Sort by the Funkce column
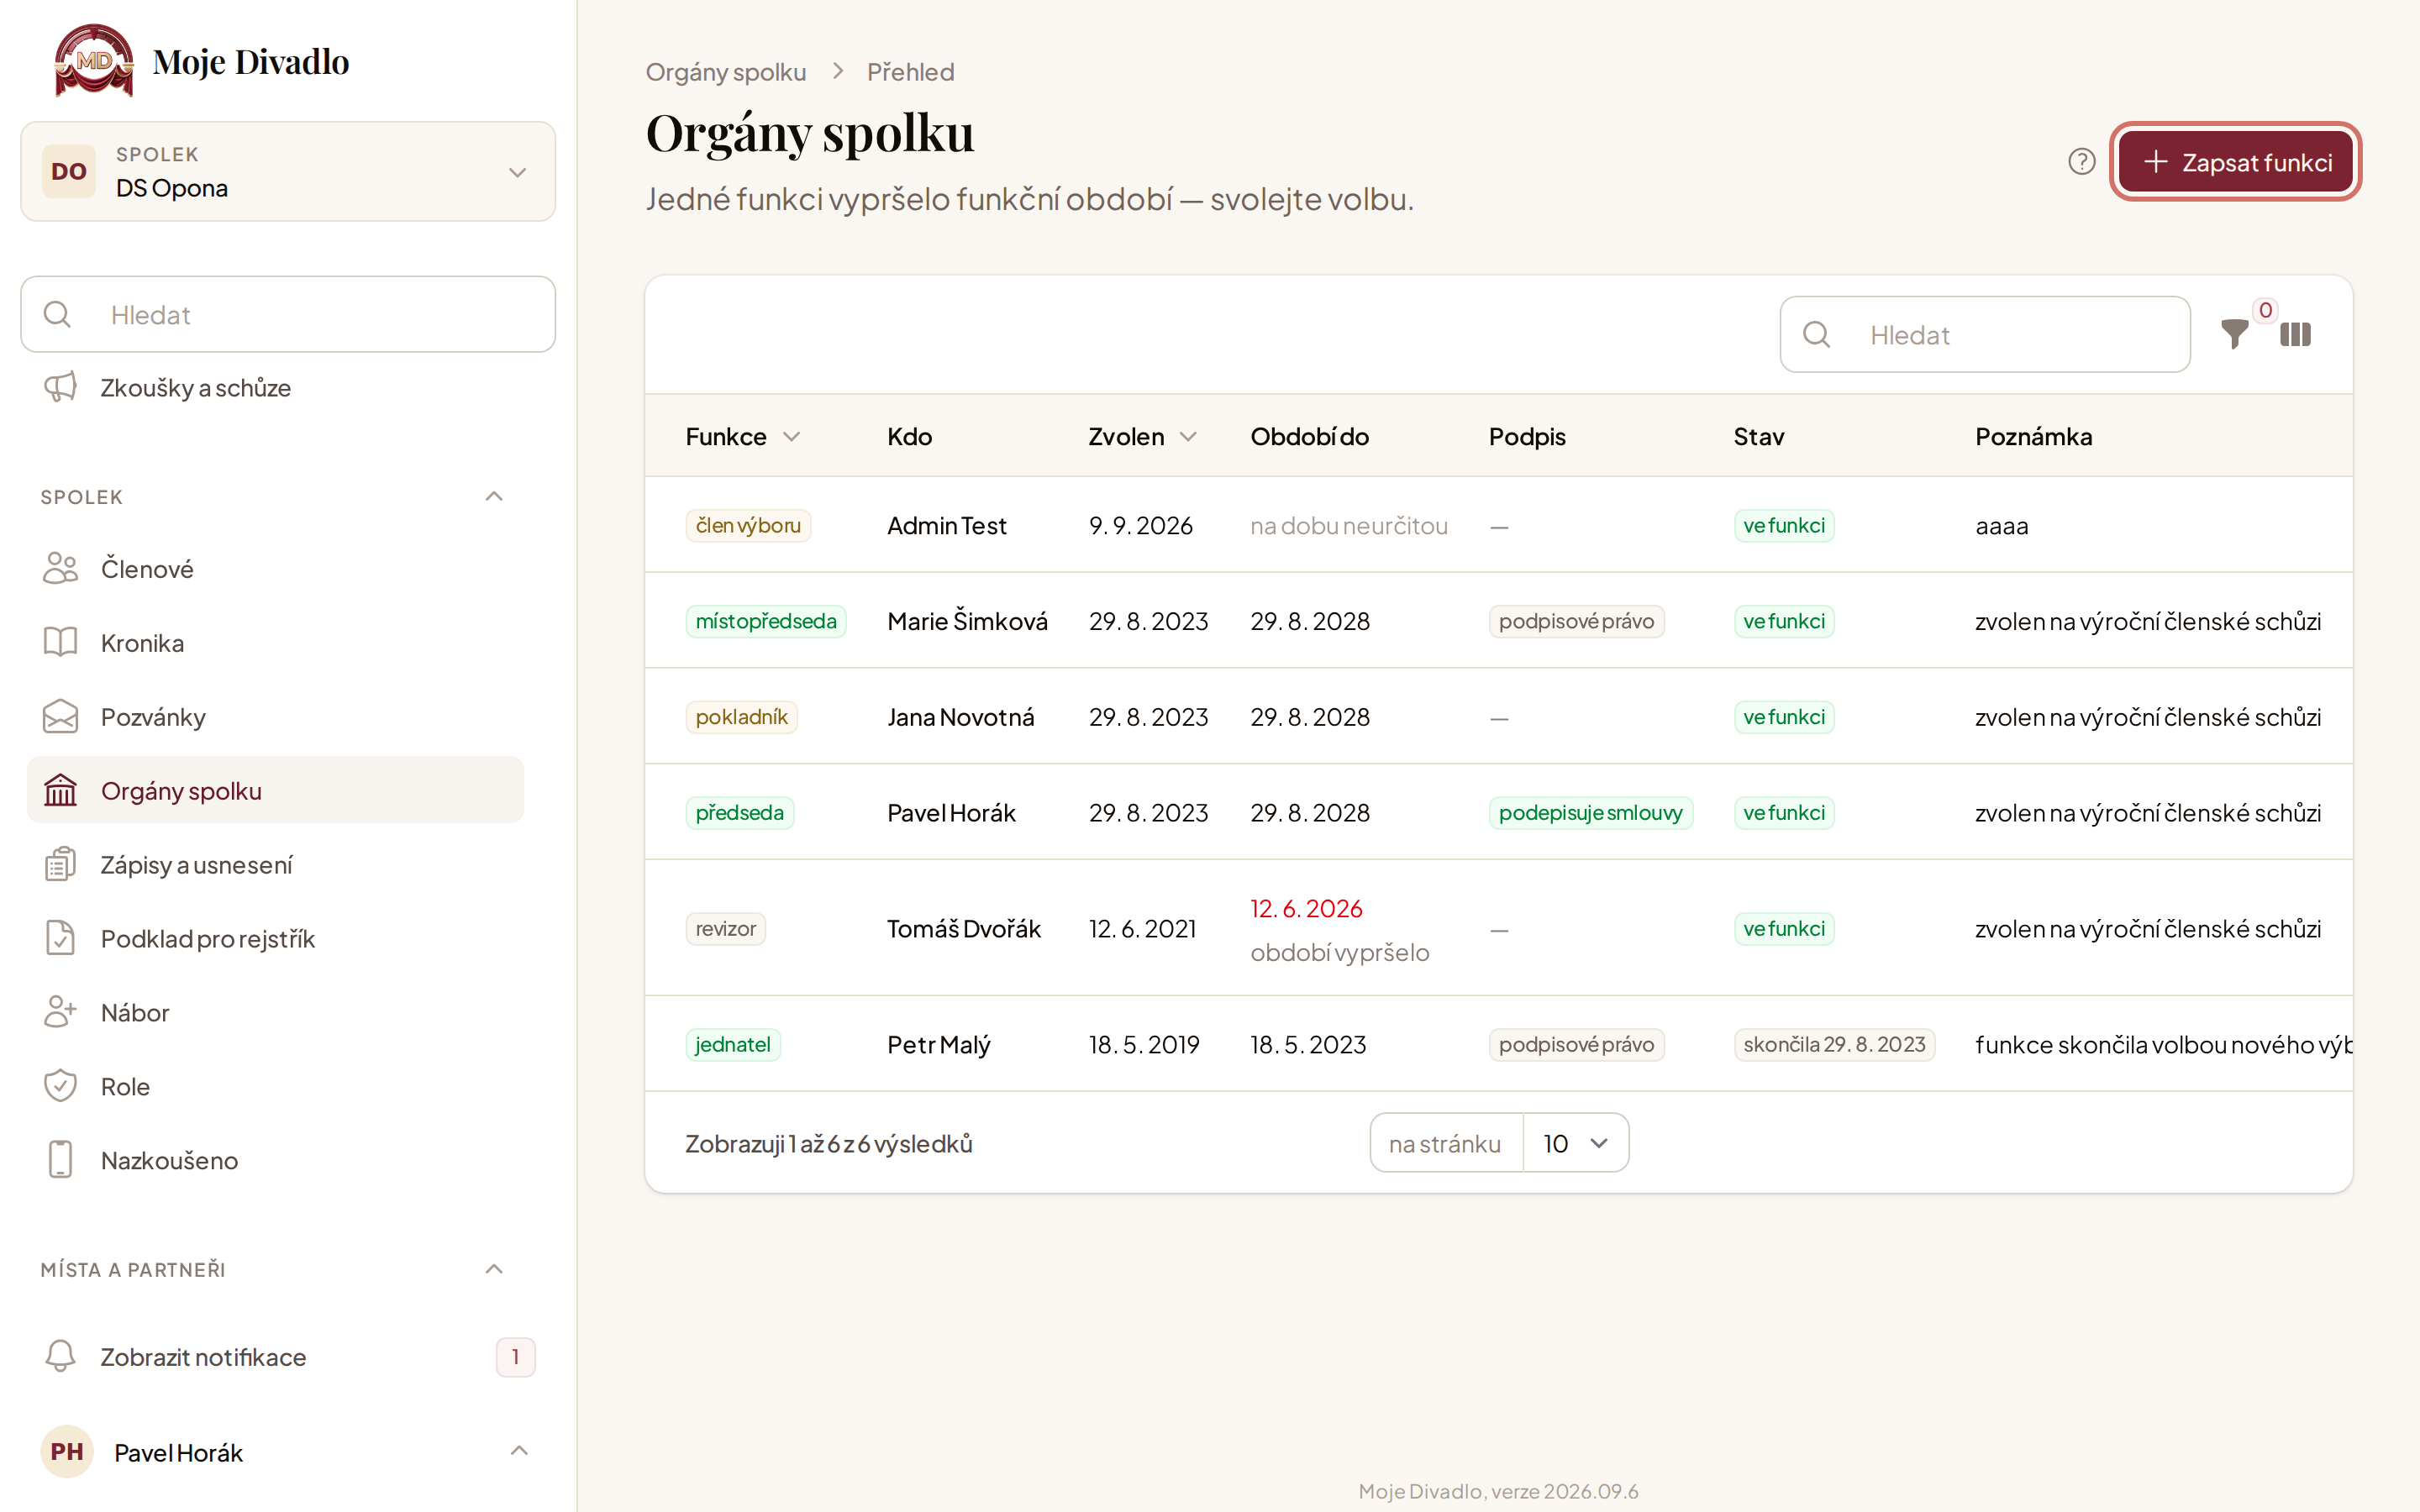The width and height of the screenshot is (2420, 1512). 743,436
